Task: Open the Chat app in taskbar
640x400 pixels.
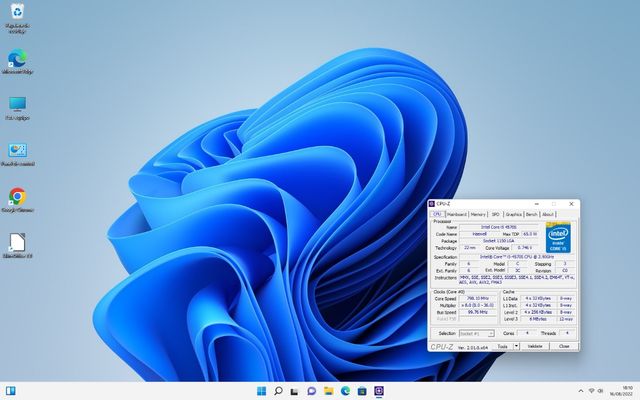Action: point(311,391)
